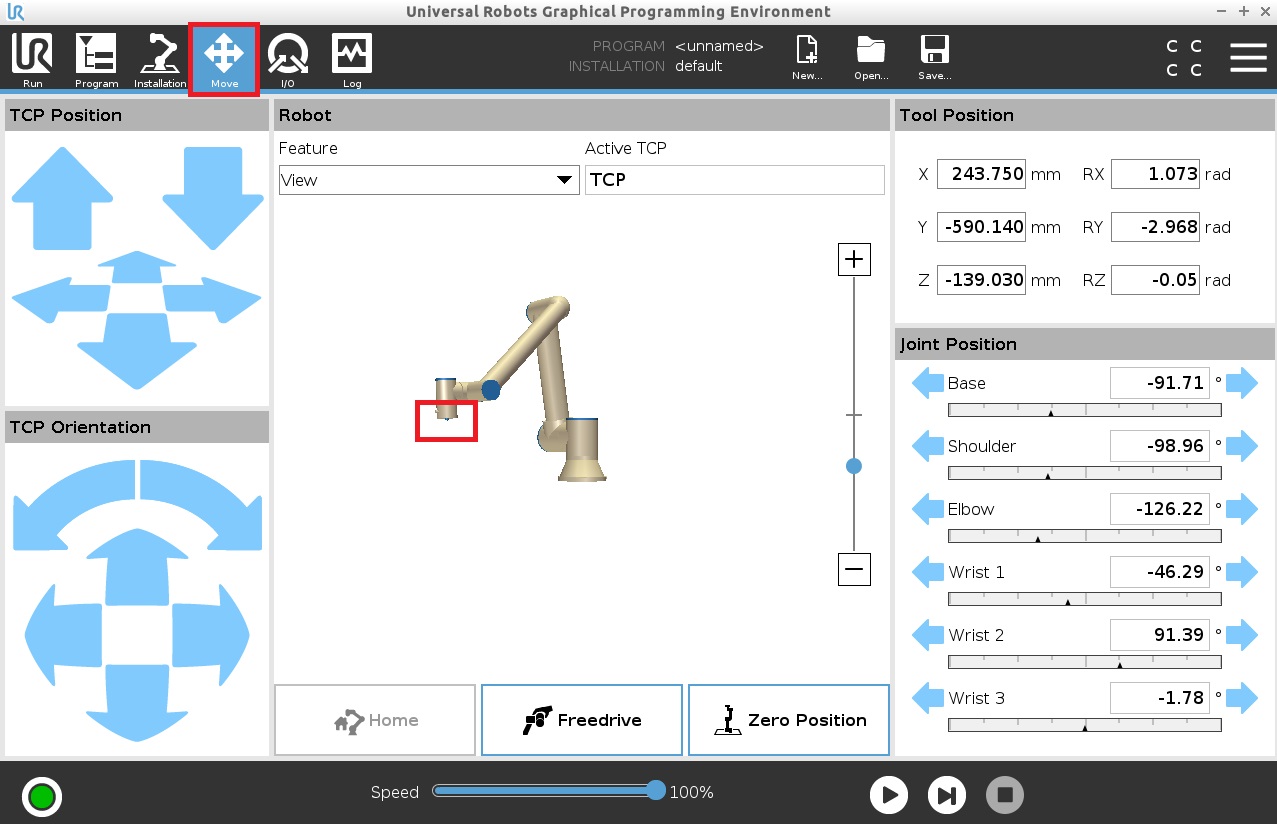Click the safety checksum CCCC display
The image size is (1277, 824).
point(1184,58)
